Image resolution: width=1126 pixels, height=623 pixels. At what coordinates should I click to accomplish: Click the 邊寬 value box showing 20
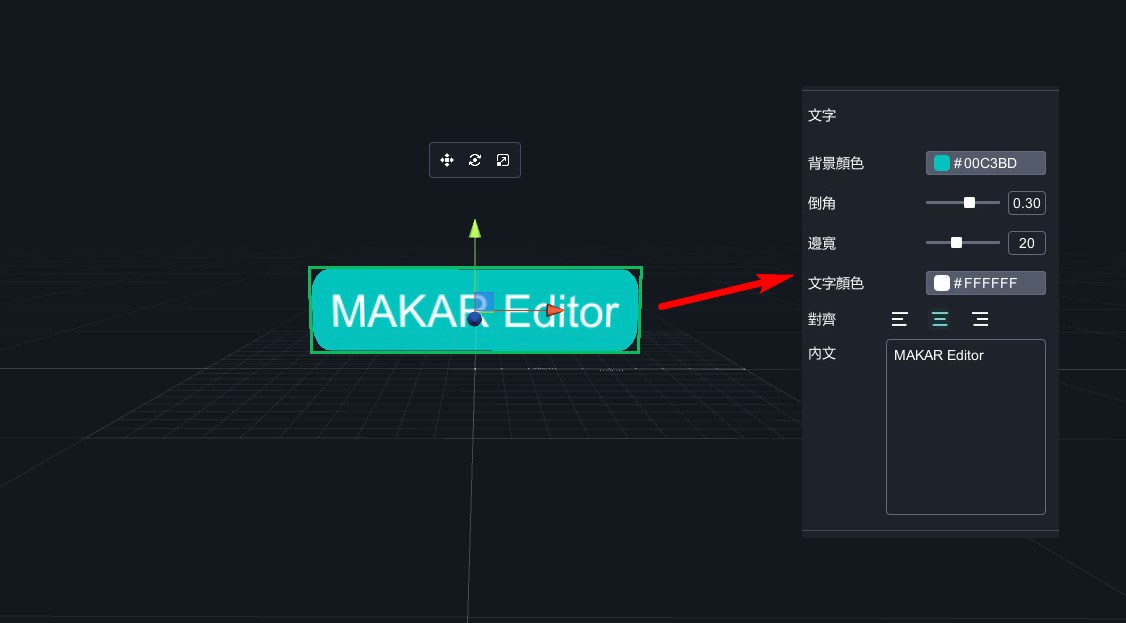[1026, 243]
